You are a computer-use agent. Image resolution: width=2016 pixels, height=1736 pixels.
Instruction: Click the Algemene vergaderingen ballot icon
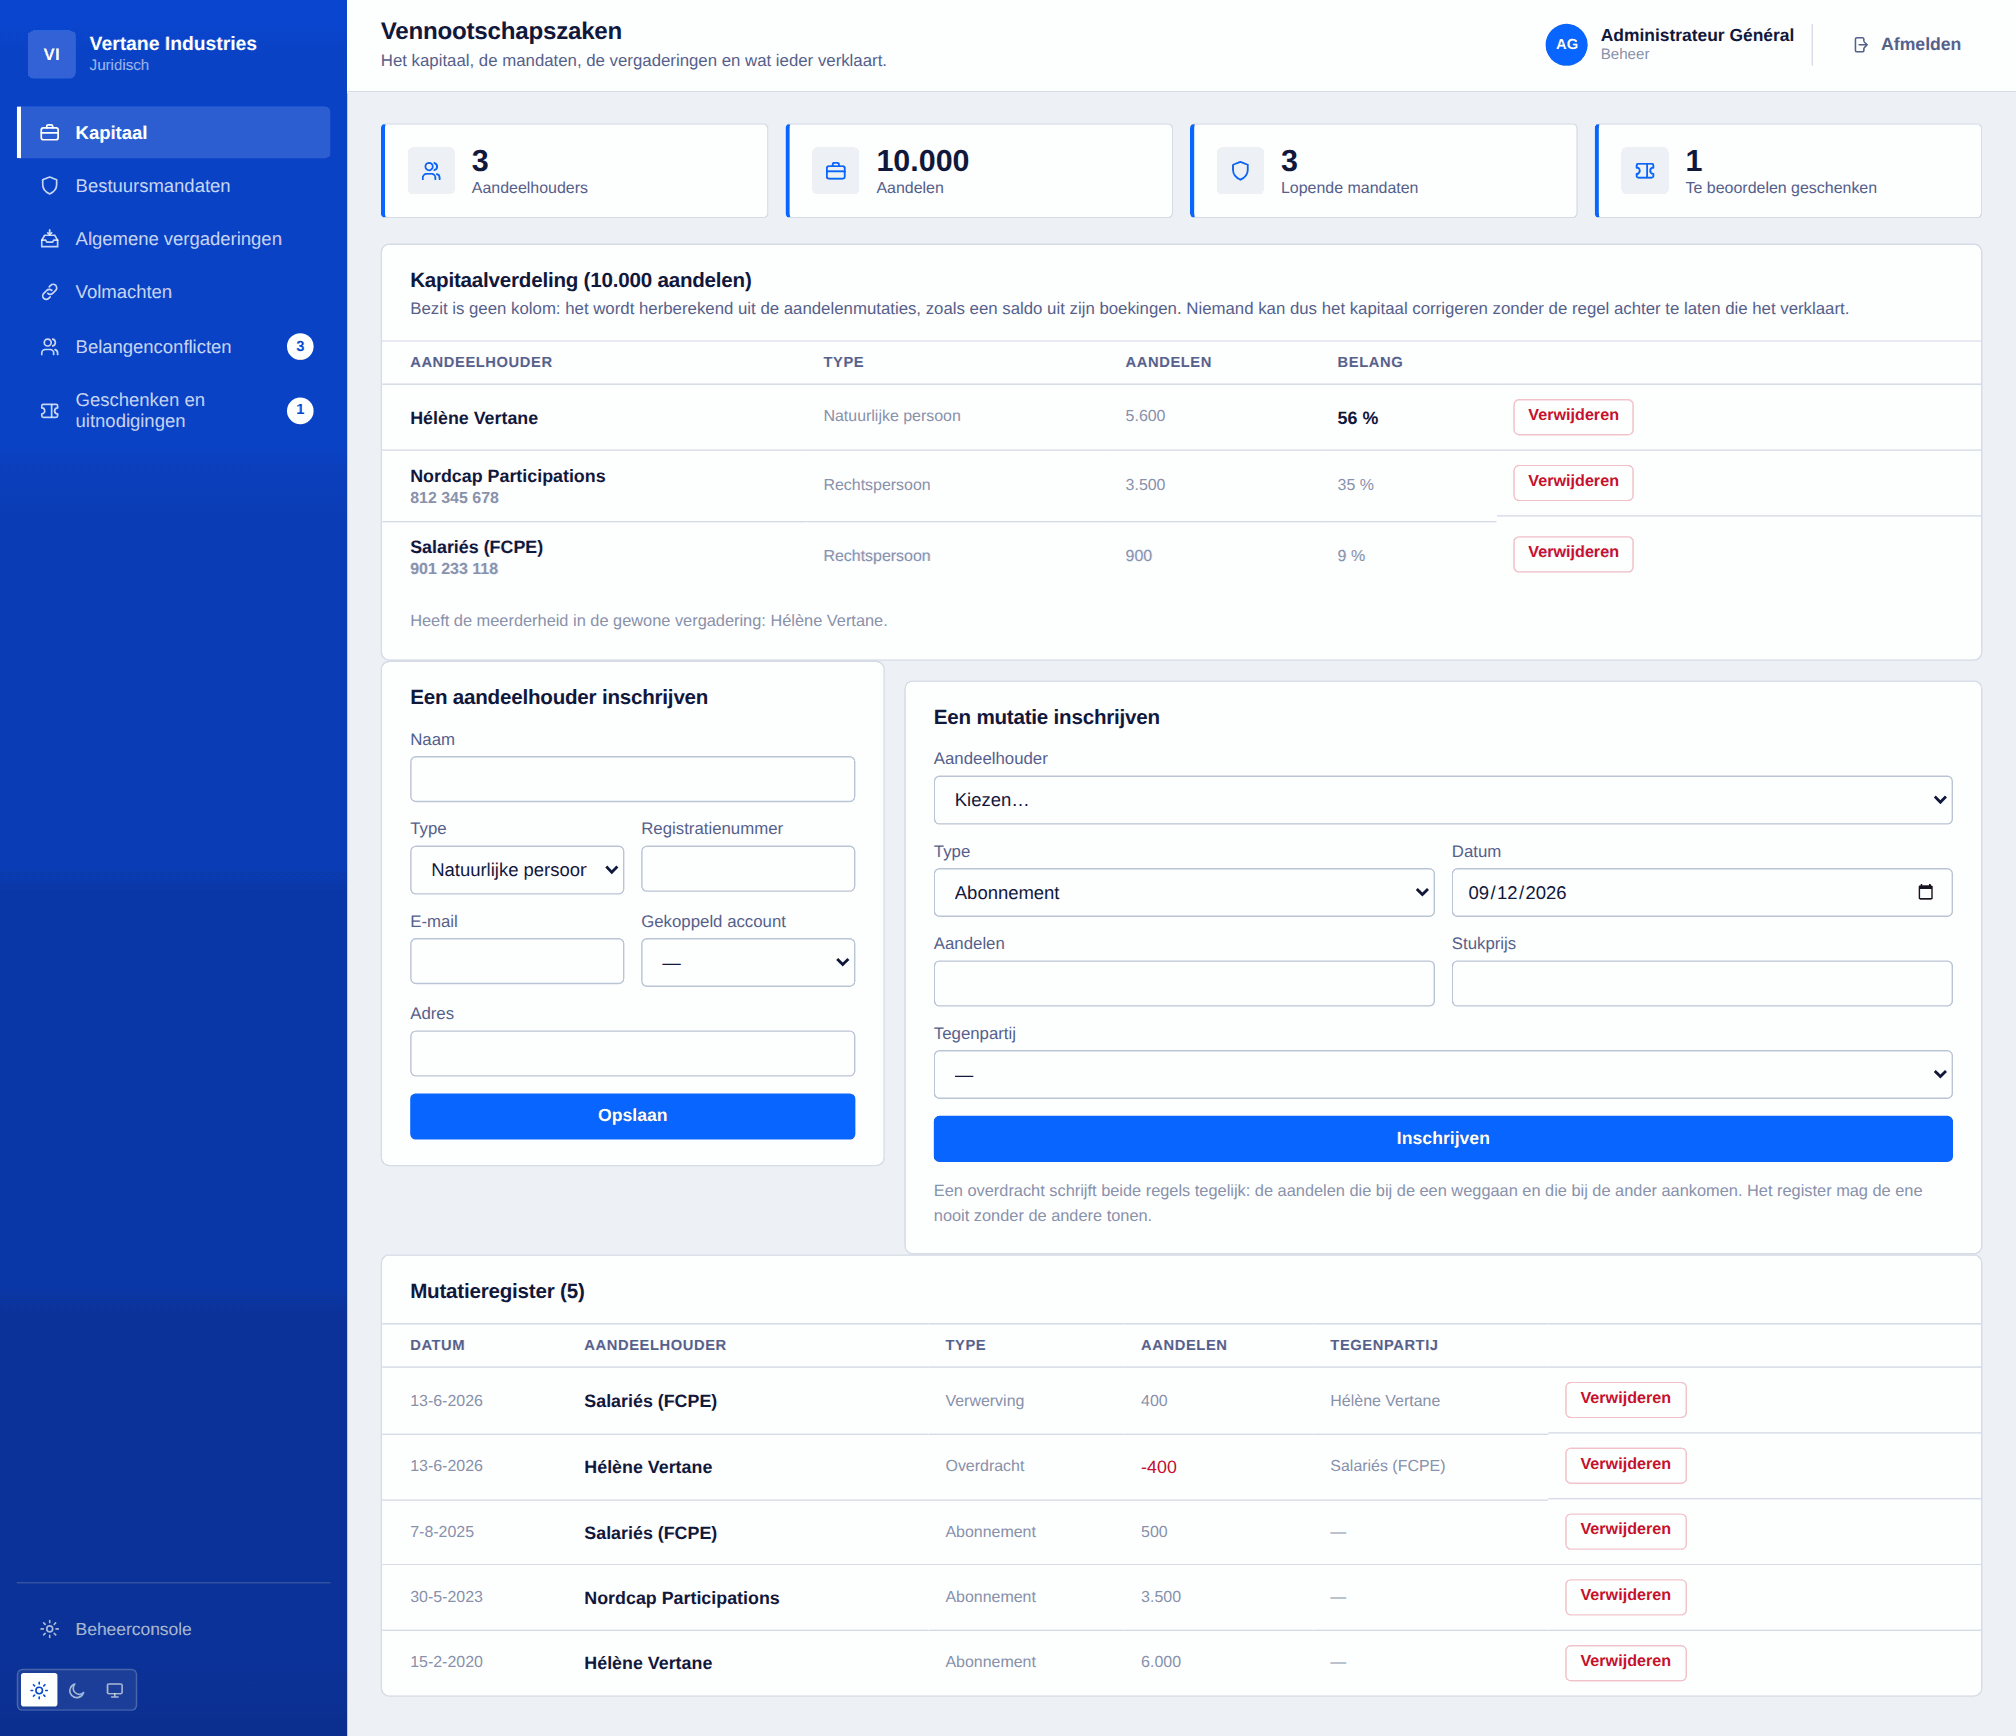tap(49, 239)
